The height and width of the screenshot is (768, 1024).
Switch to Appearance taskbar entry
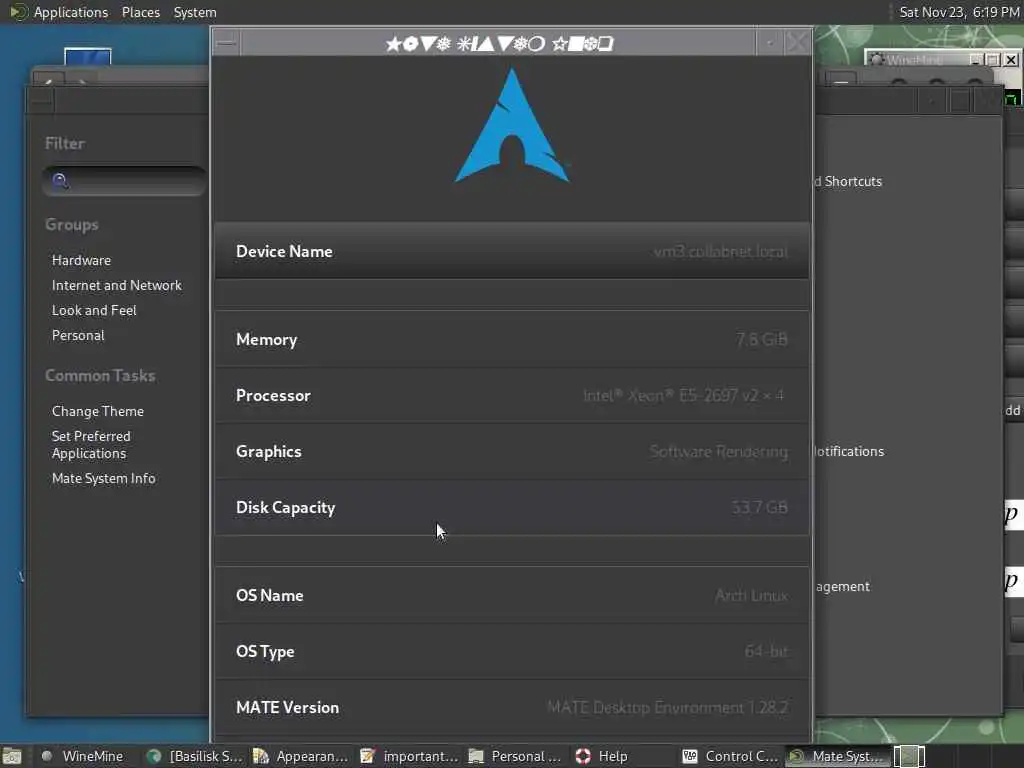click(300, 756)
